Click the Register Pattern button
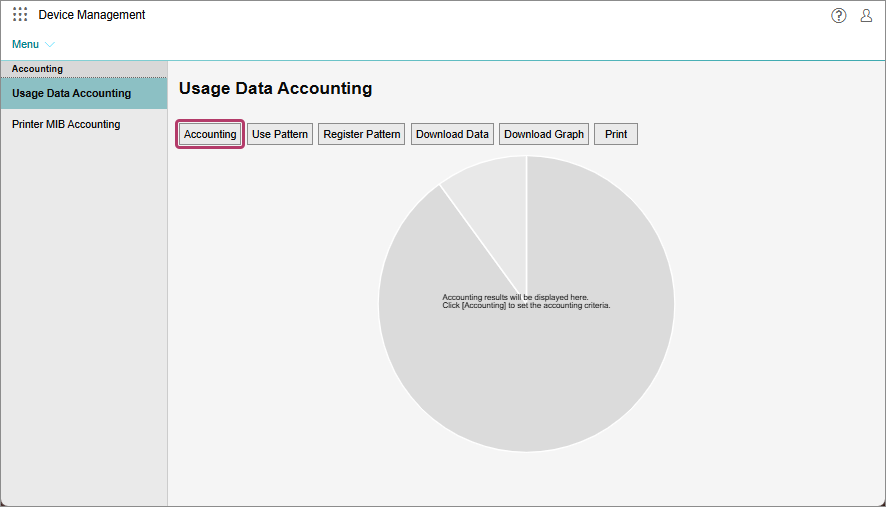Screen dimensions: 886x507 point(362,134)
